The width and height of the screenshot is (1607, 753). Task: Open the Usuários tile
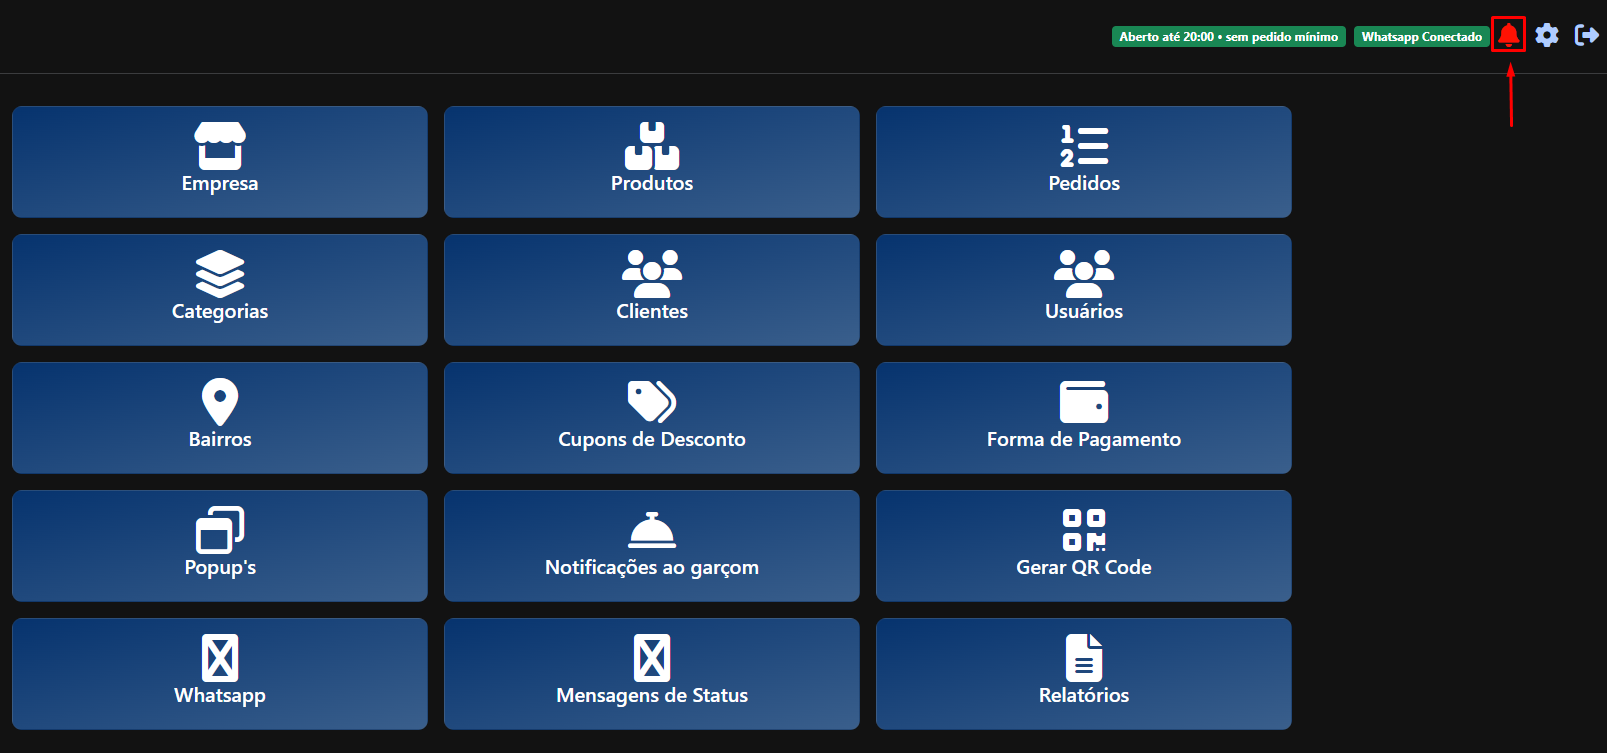tap(1084, 290)
